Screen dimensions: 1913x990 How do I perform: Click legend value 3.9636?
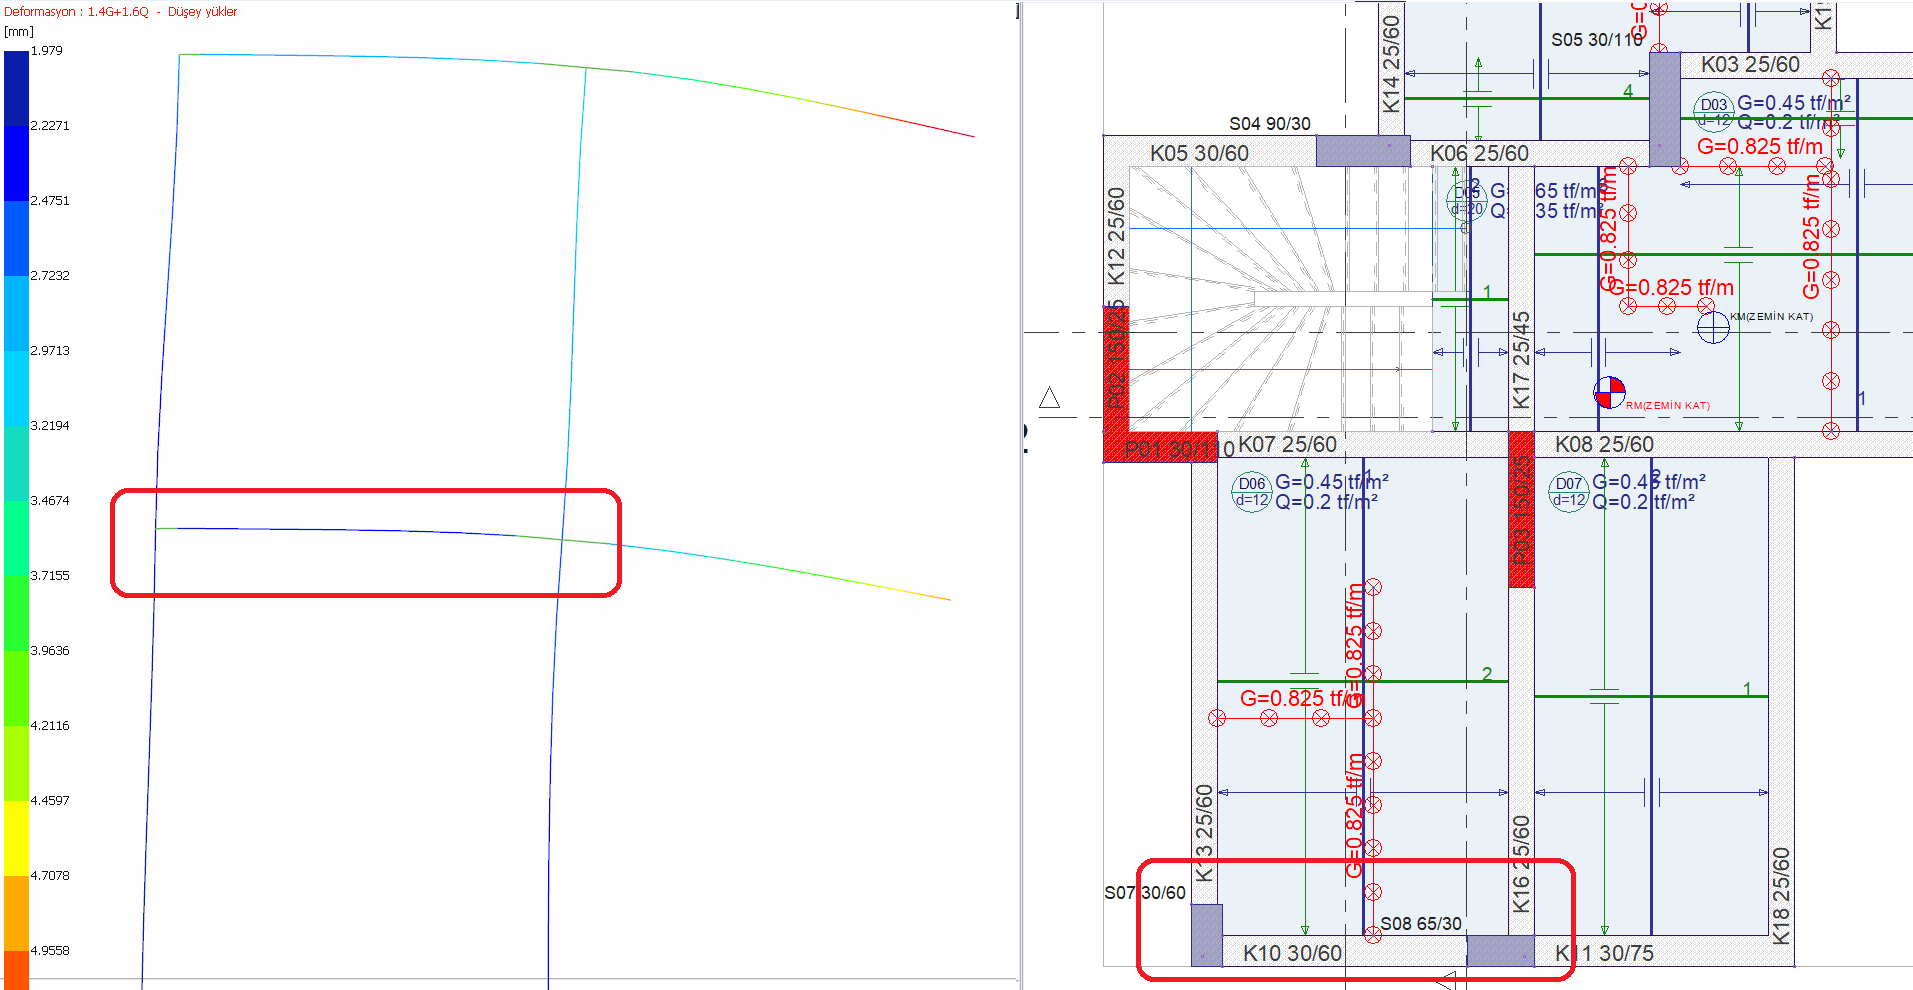click(x=50, y=650)
